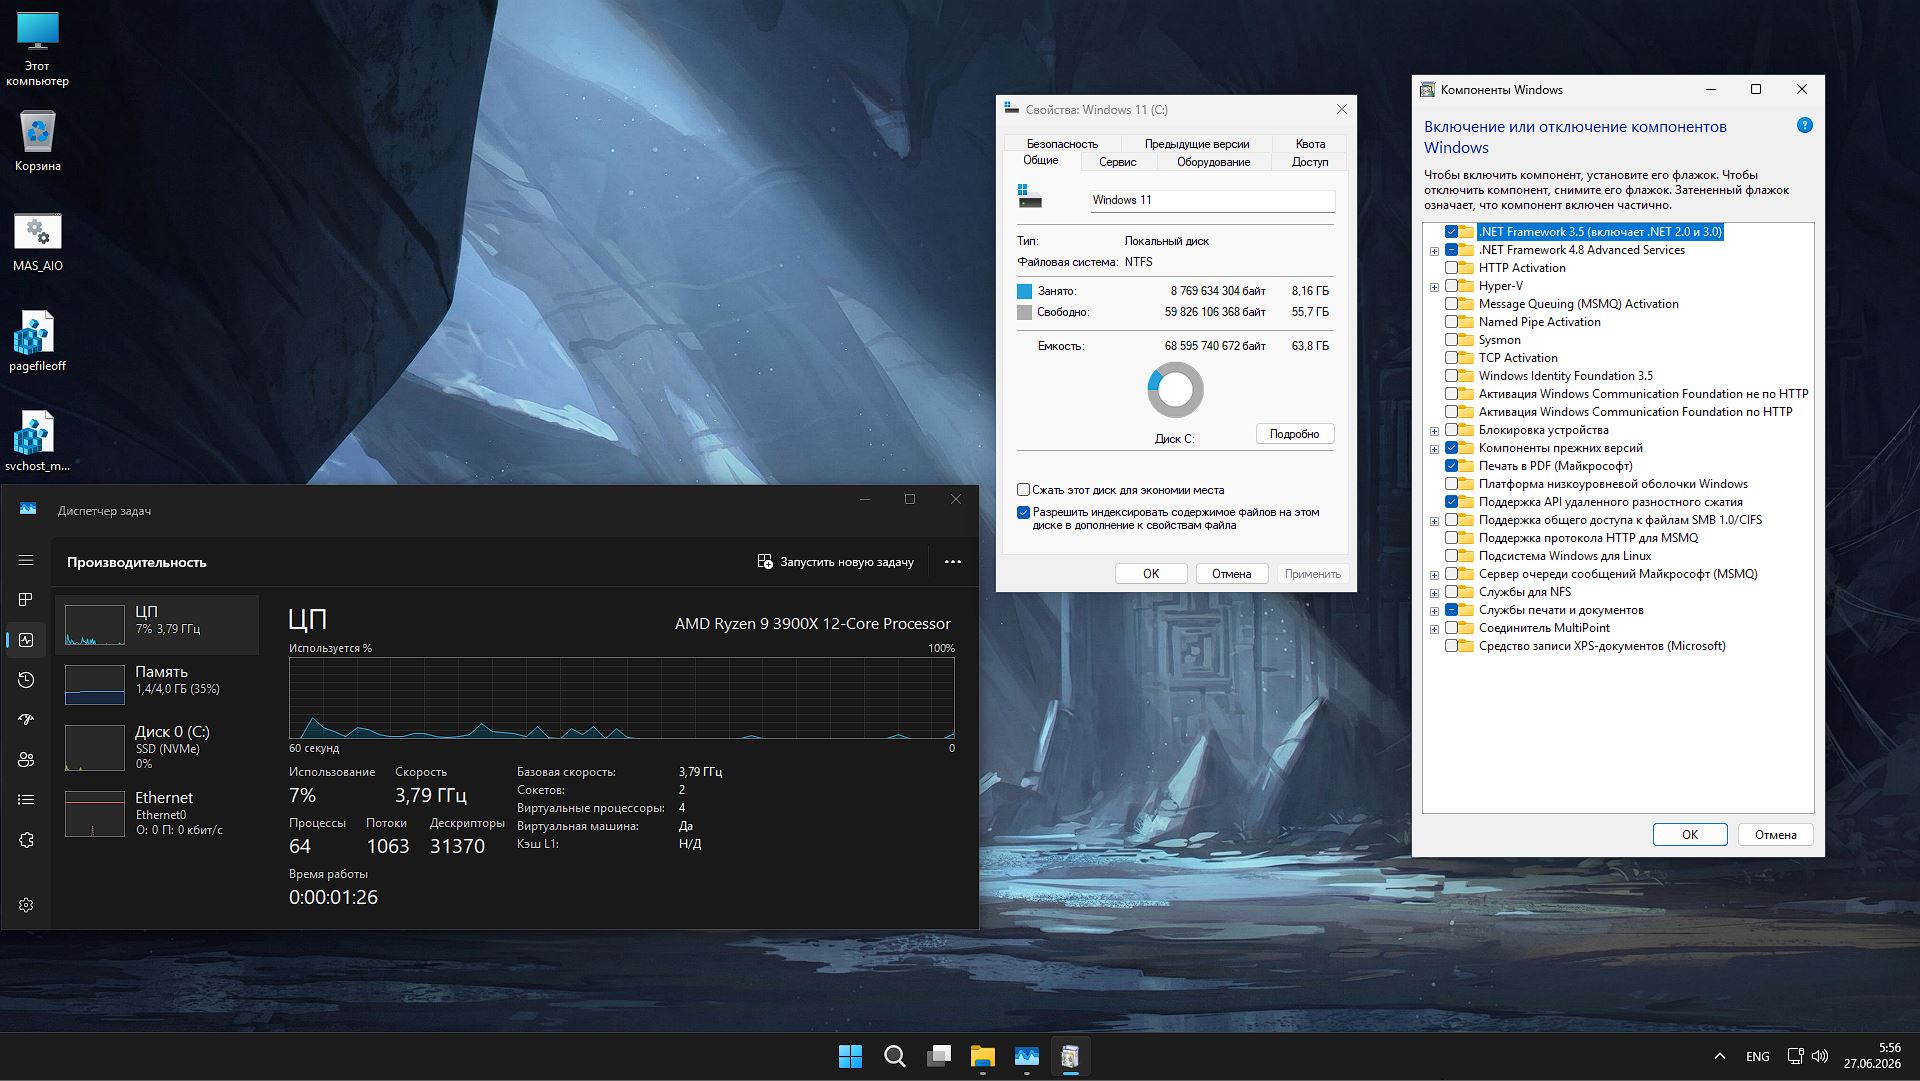Switch to Task Manager taskbar icon
1920x1081 pixels.
click(x=1027, y=1056)
